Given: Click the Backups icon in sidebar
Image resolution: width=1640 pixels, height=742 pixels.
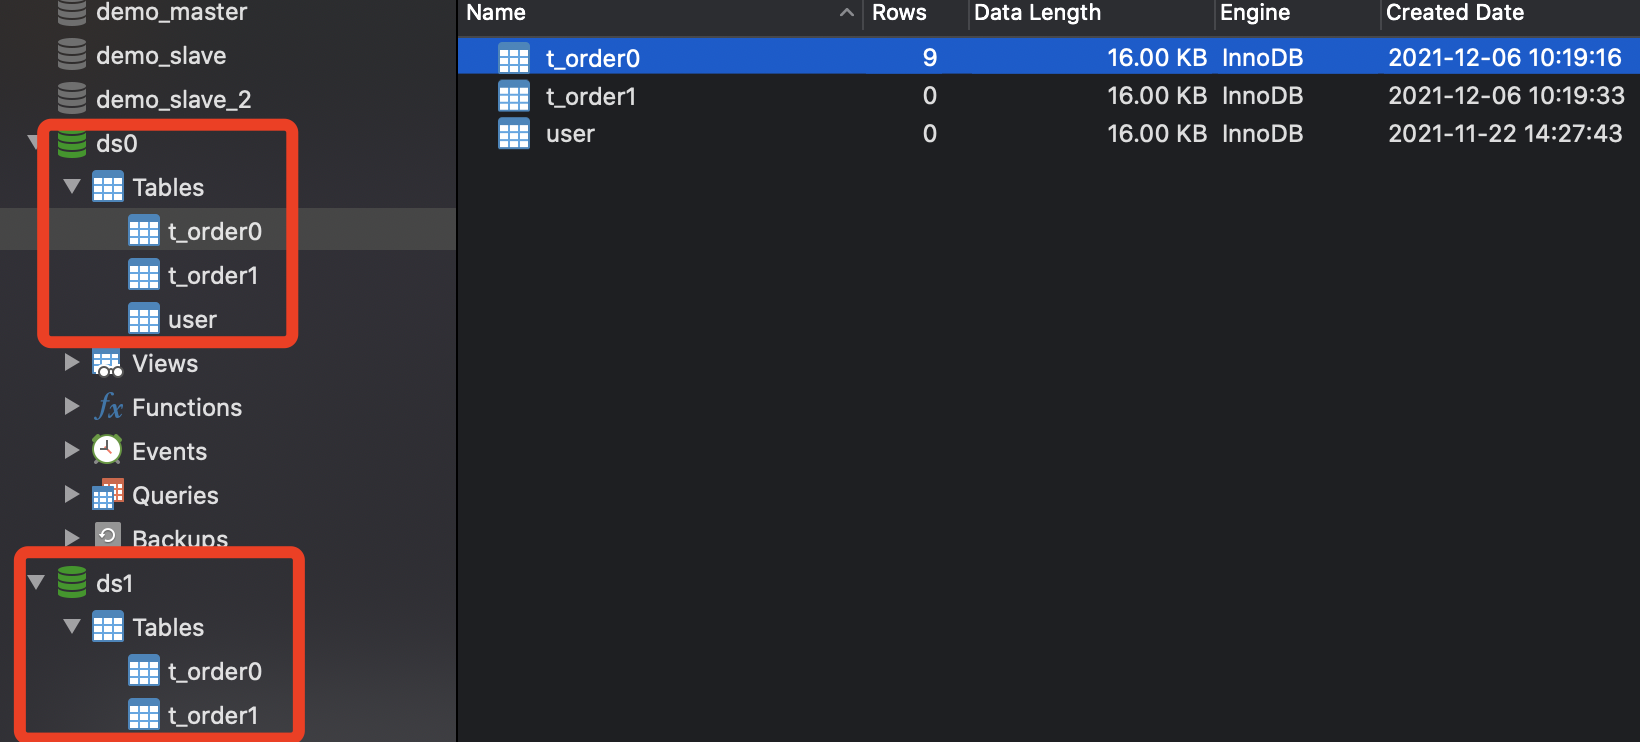Looking at the screenshot, I should pyautogui.click(x=107, y=535).
